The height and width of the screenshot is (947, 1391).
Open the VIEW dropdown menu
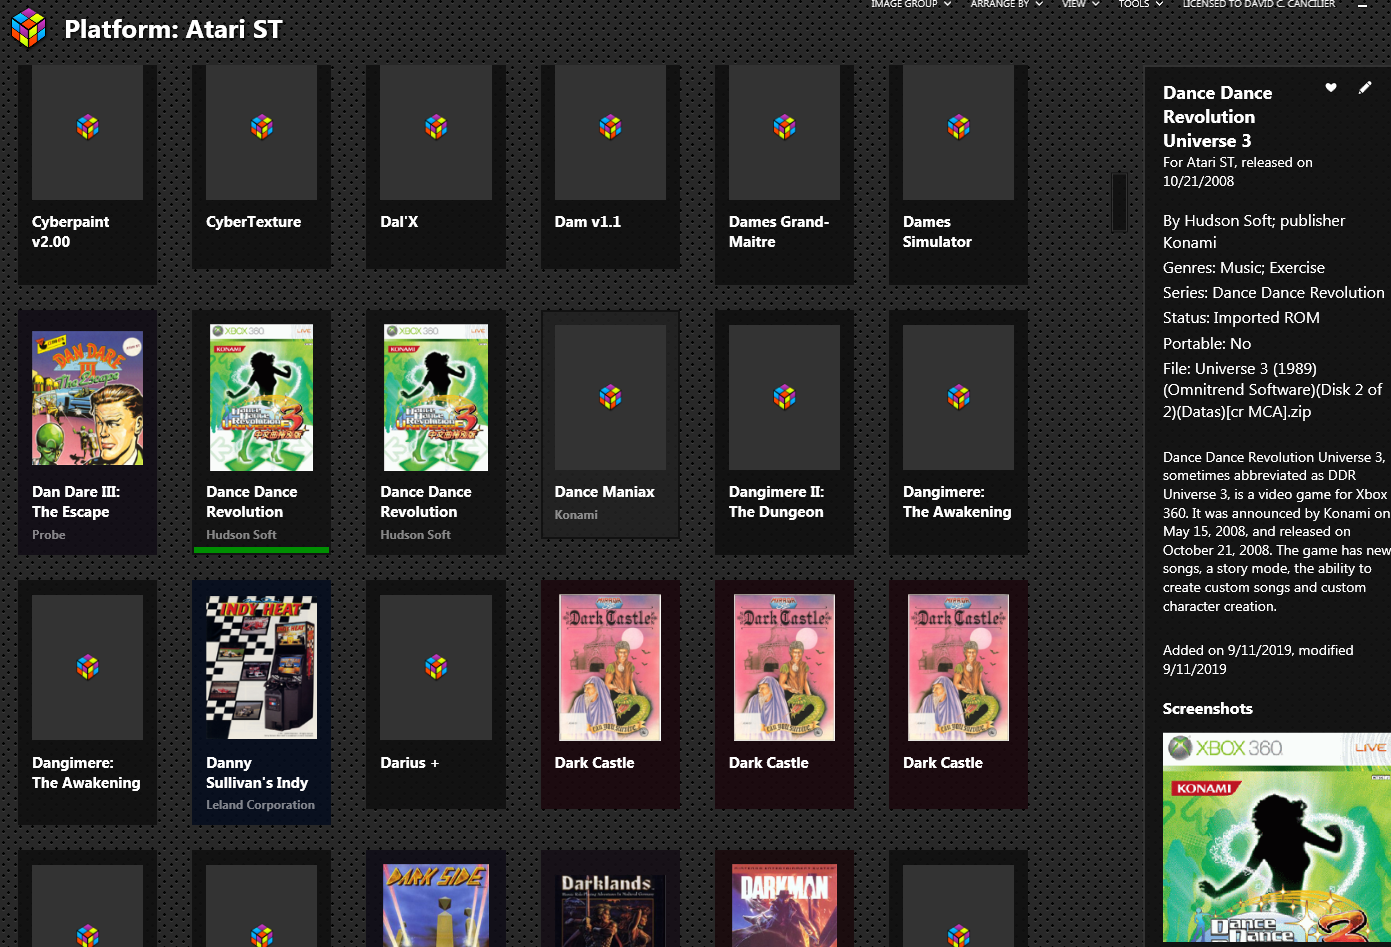pyautogui.click(x=1080, y=4)
